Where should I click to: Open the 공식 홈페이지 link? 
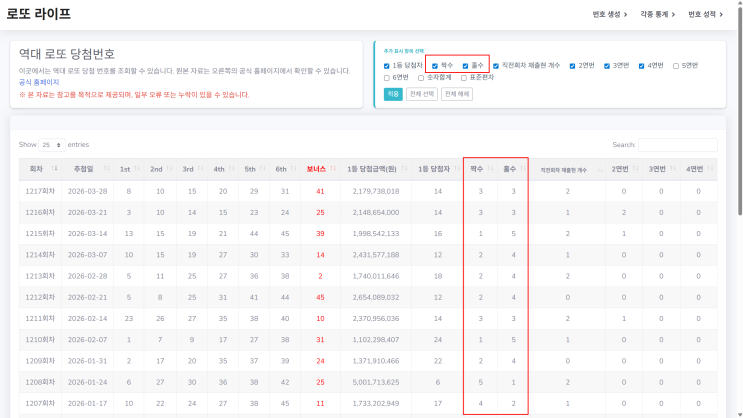point(39,82)
